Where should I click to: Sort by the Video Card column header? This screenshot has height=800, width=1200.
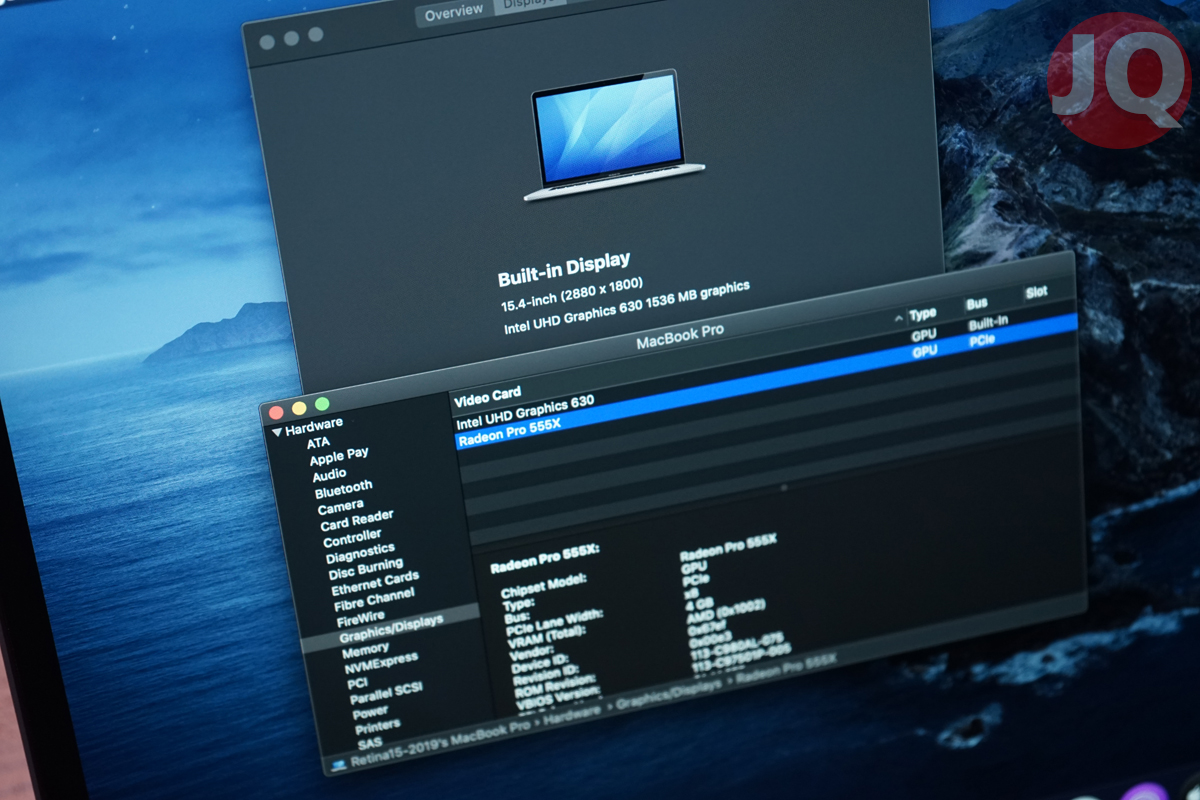(x=487, y=397)
